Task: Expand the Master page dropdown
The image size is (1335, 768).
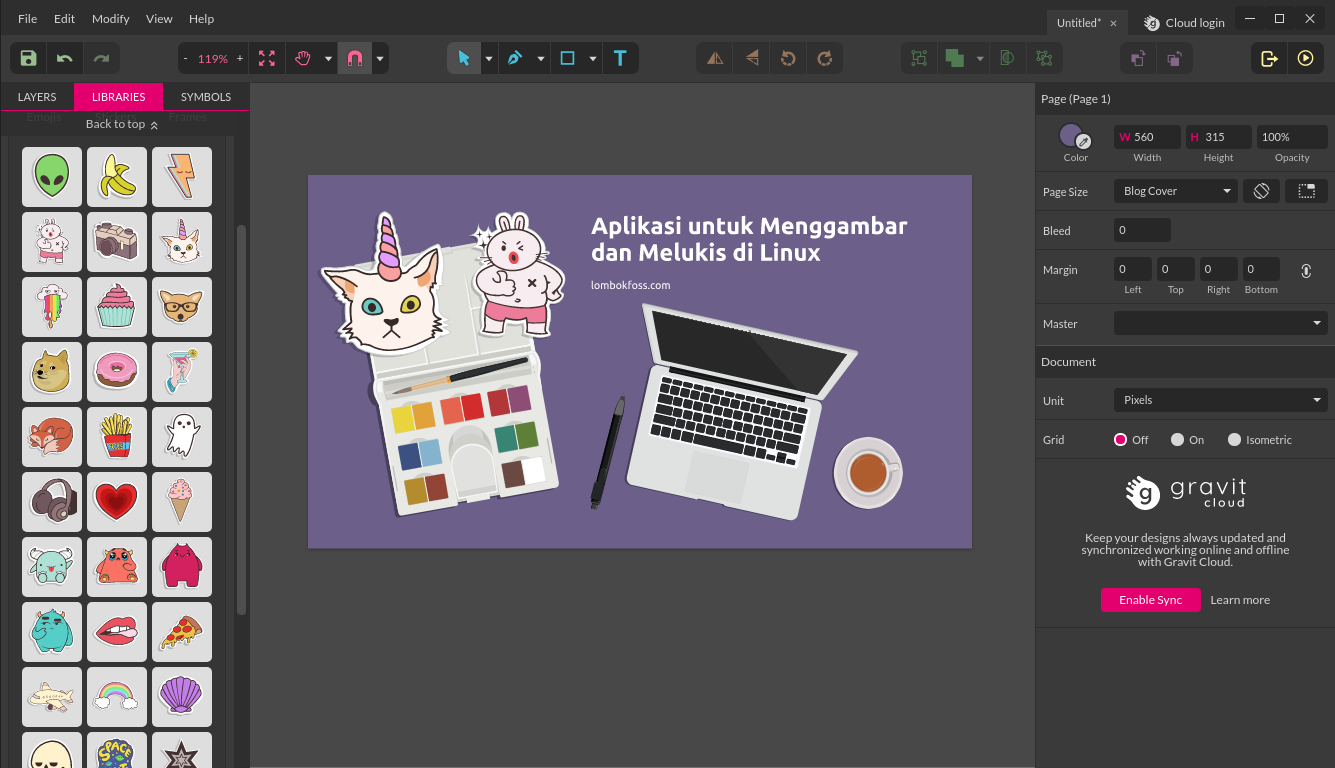Action: click(1220, 323)
